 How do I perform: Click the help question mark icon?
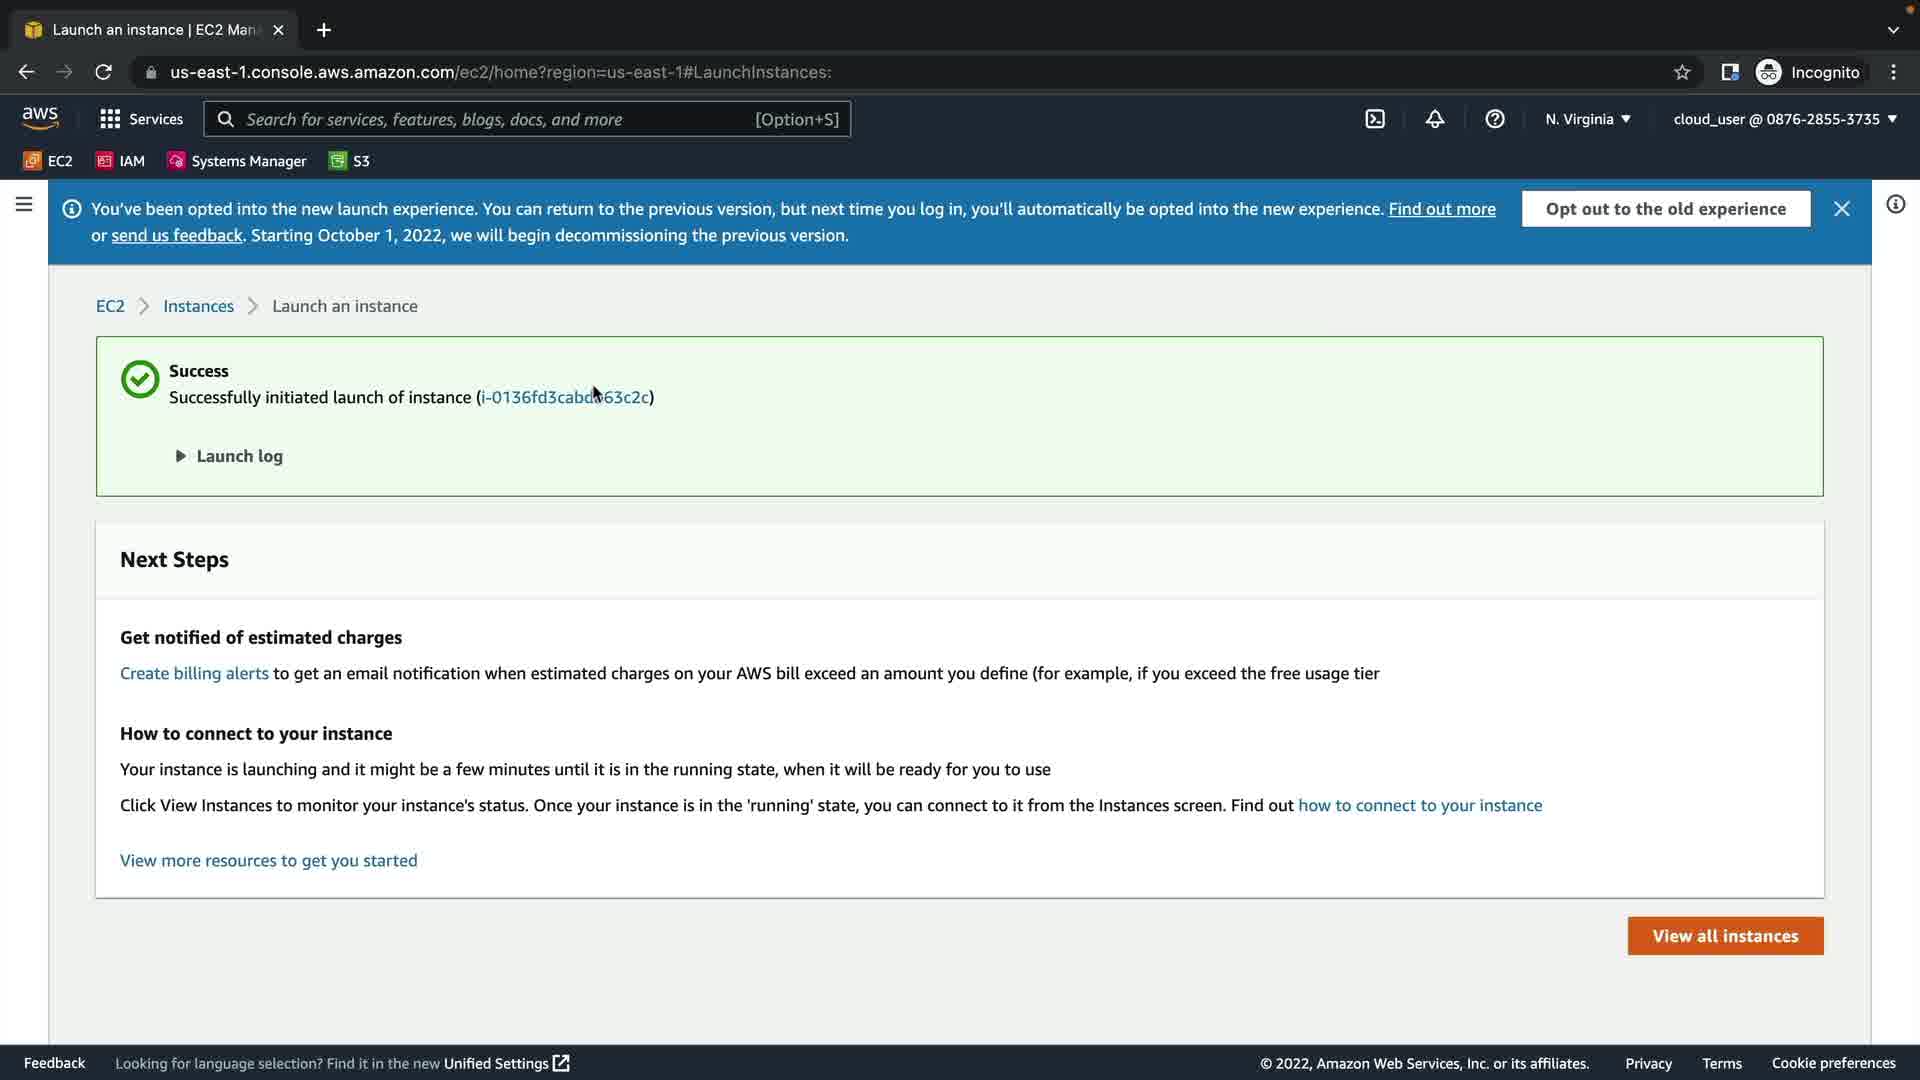coord(1495,119)
